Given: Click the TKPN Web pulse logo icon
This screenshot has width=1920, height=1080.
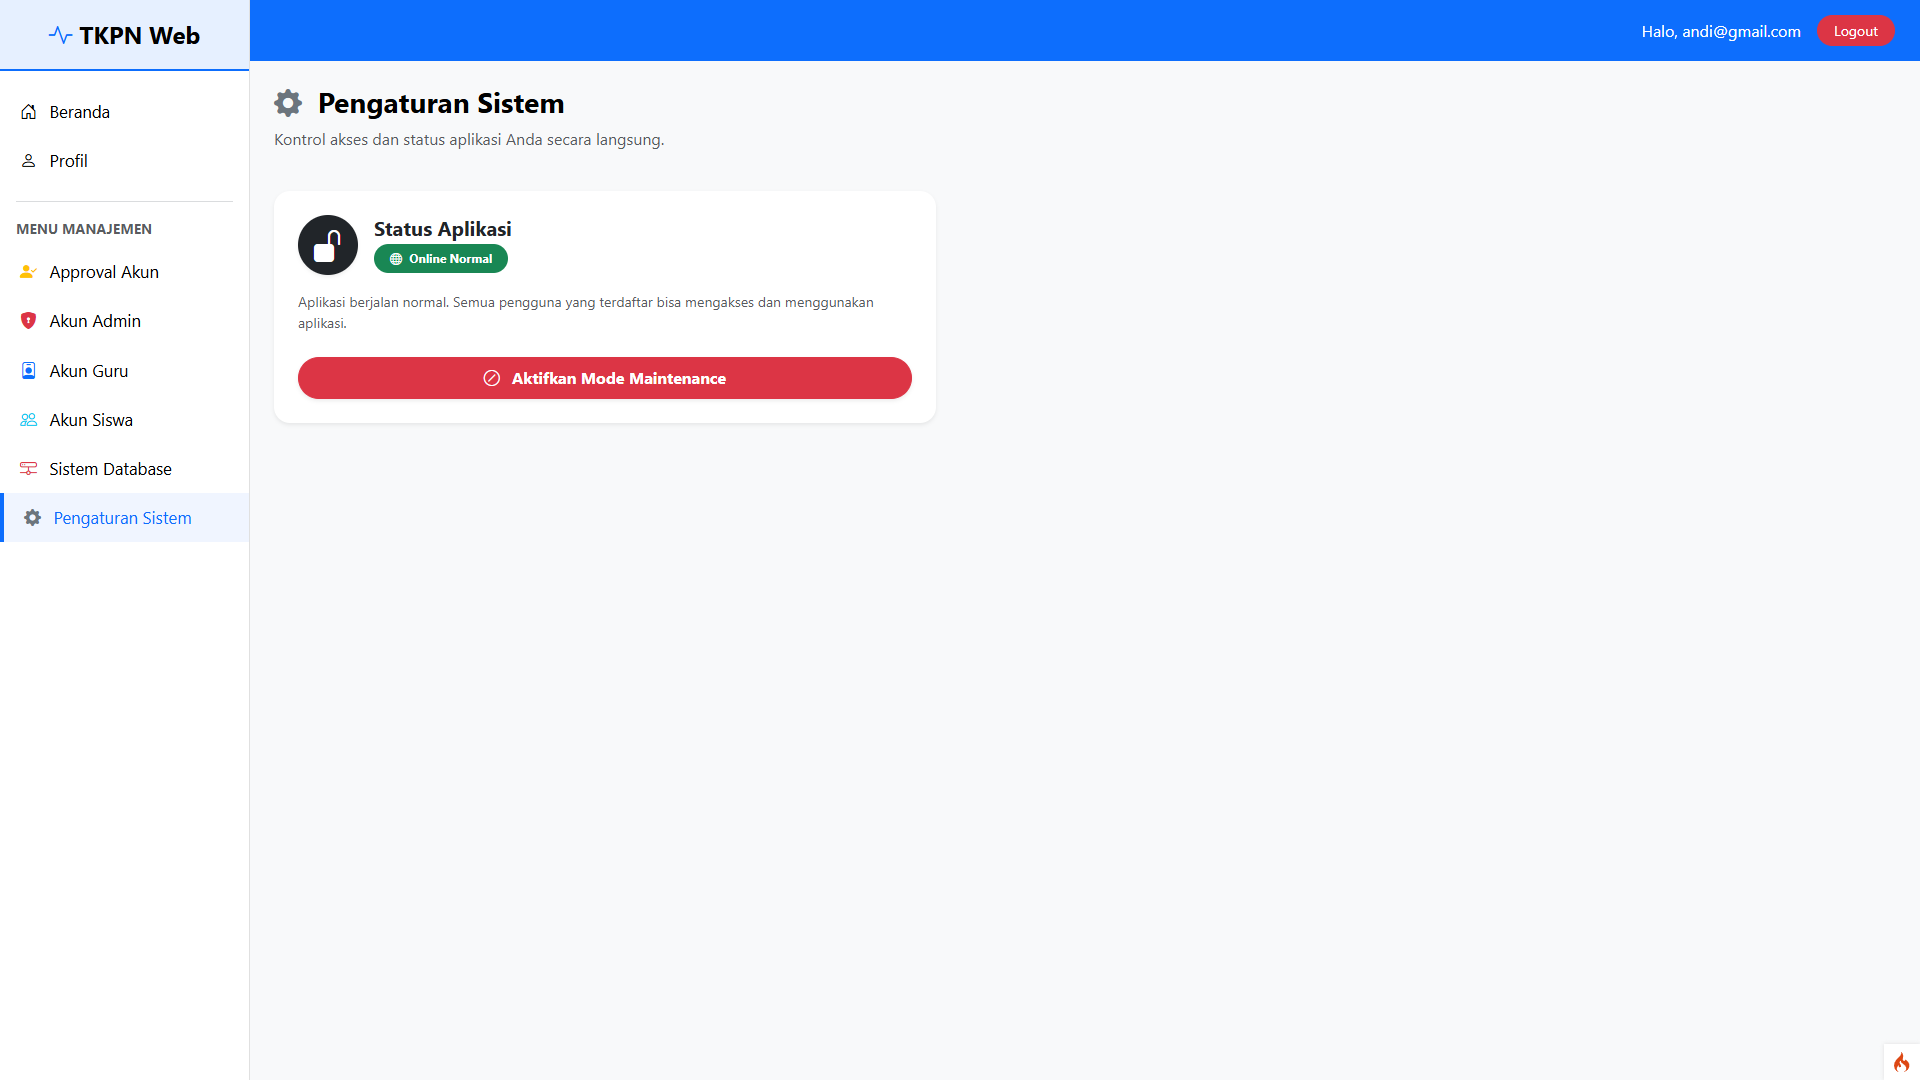Looking at the screenshot, I should click(60, 36).
